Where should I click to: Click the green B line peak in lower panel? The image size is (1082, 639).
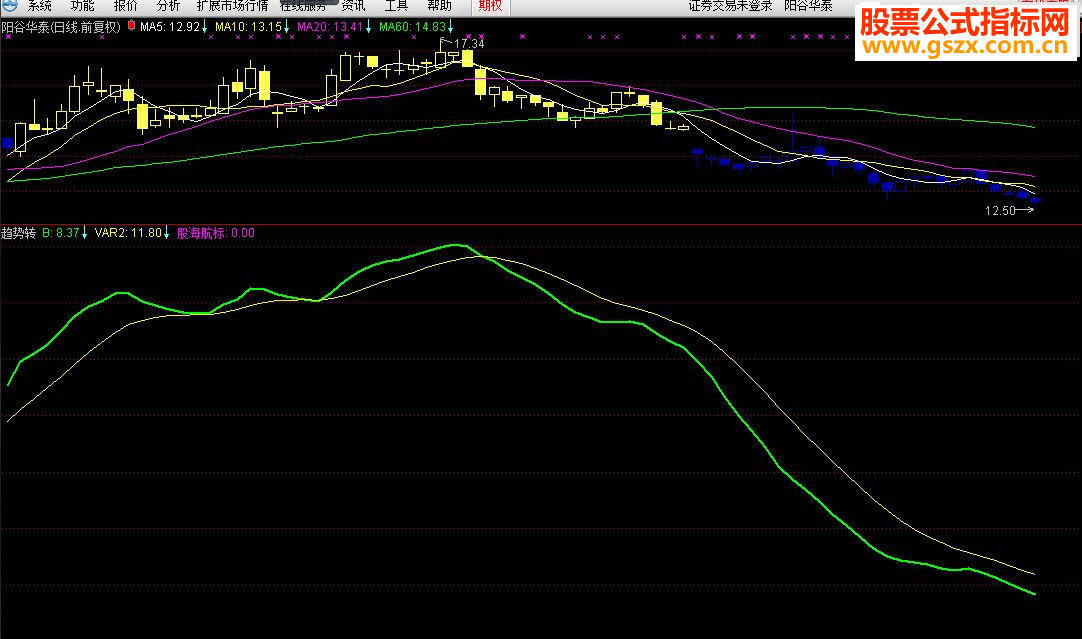[x=455, y=245]
